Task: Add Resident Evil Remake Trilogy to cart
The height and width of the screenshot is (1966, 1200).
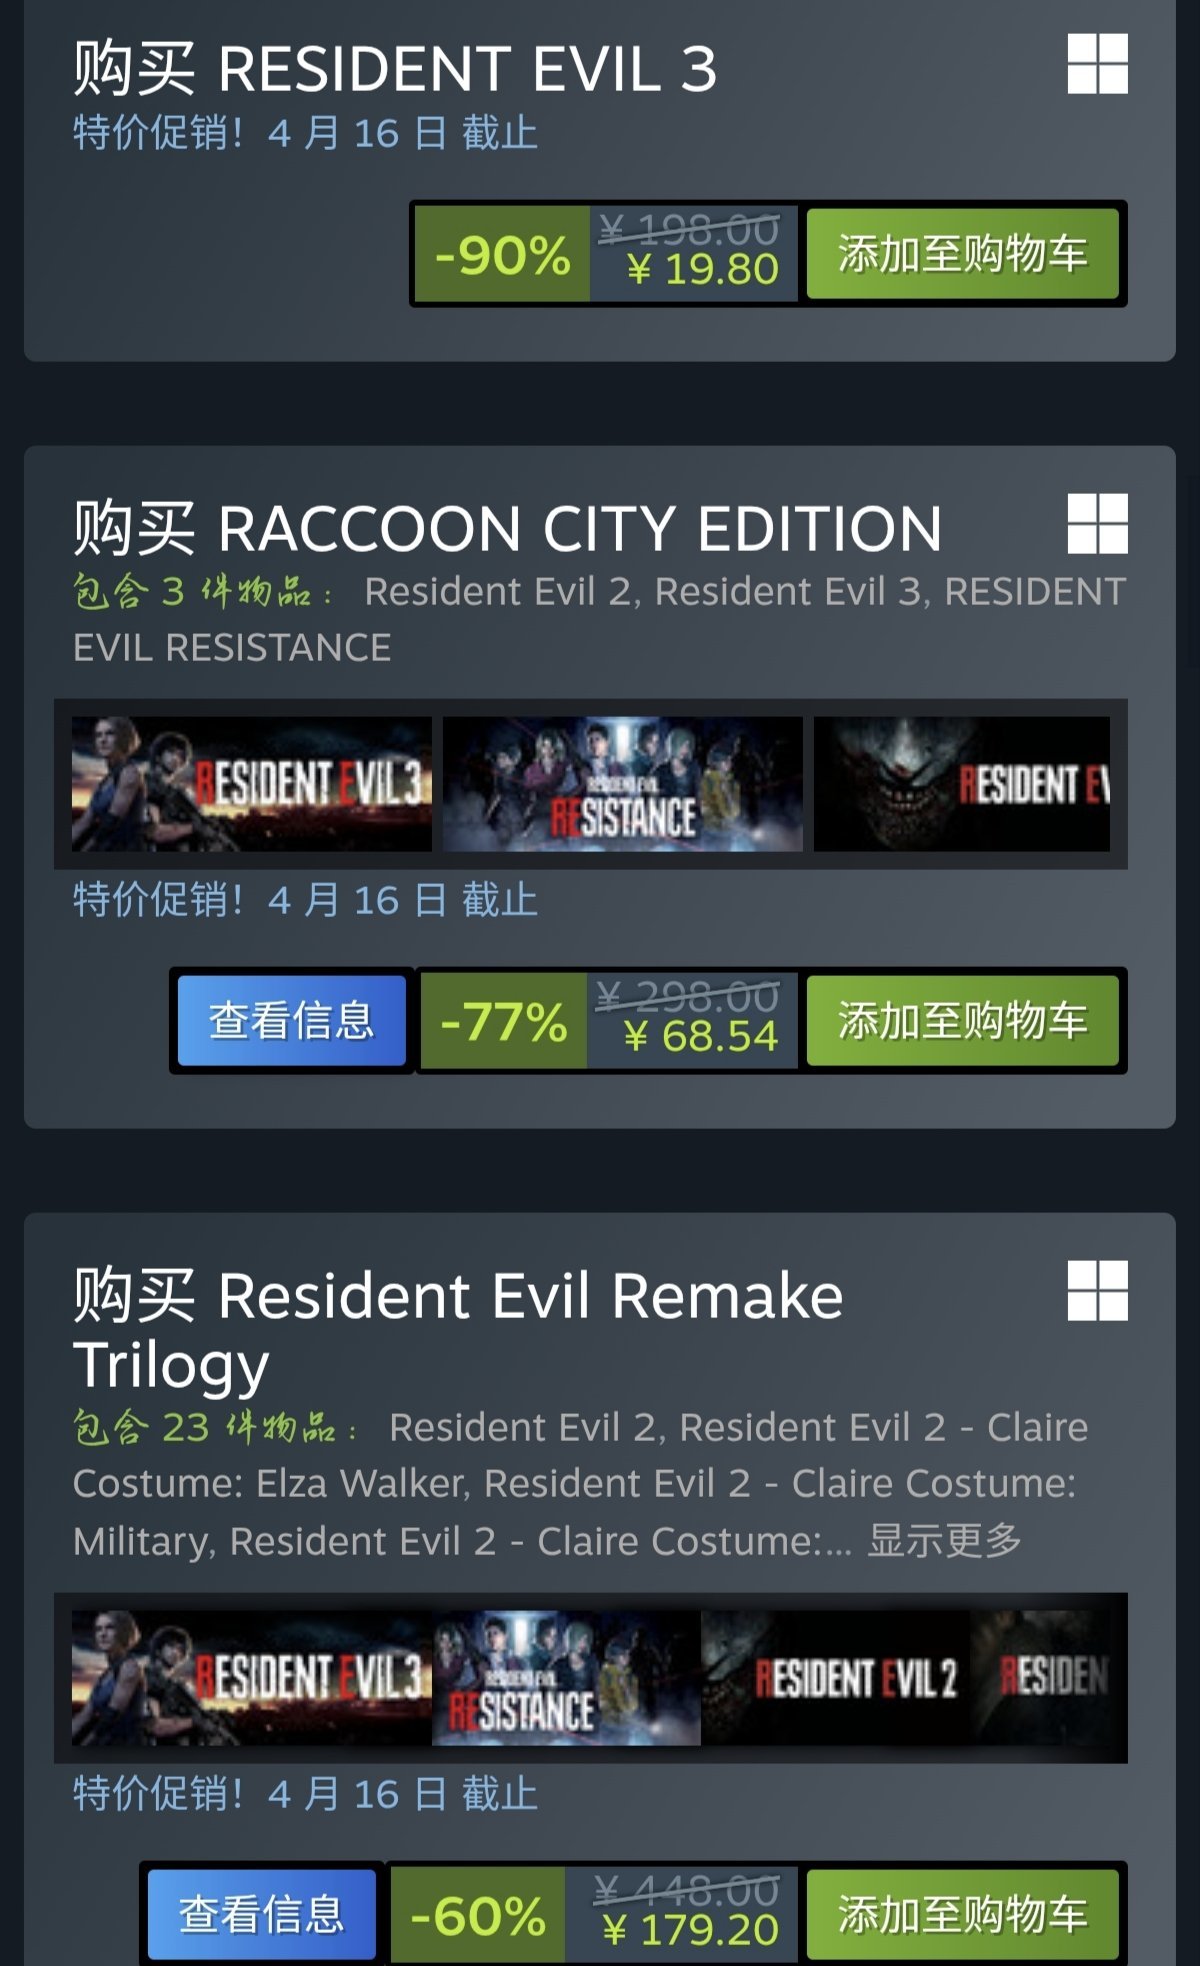Action: click(x=962, y=1914)
